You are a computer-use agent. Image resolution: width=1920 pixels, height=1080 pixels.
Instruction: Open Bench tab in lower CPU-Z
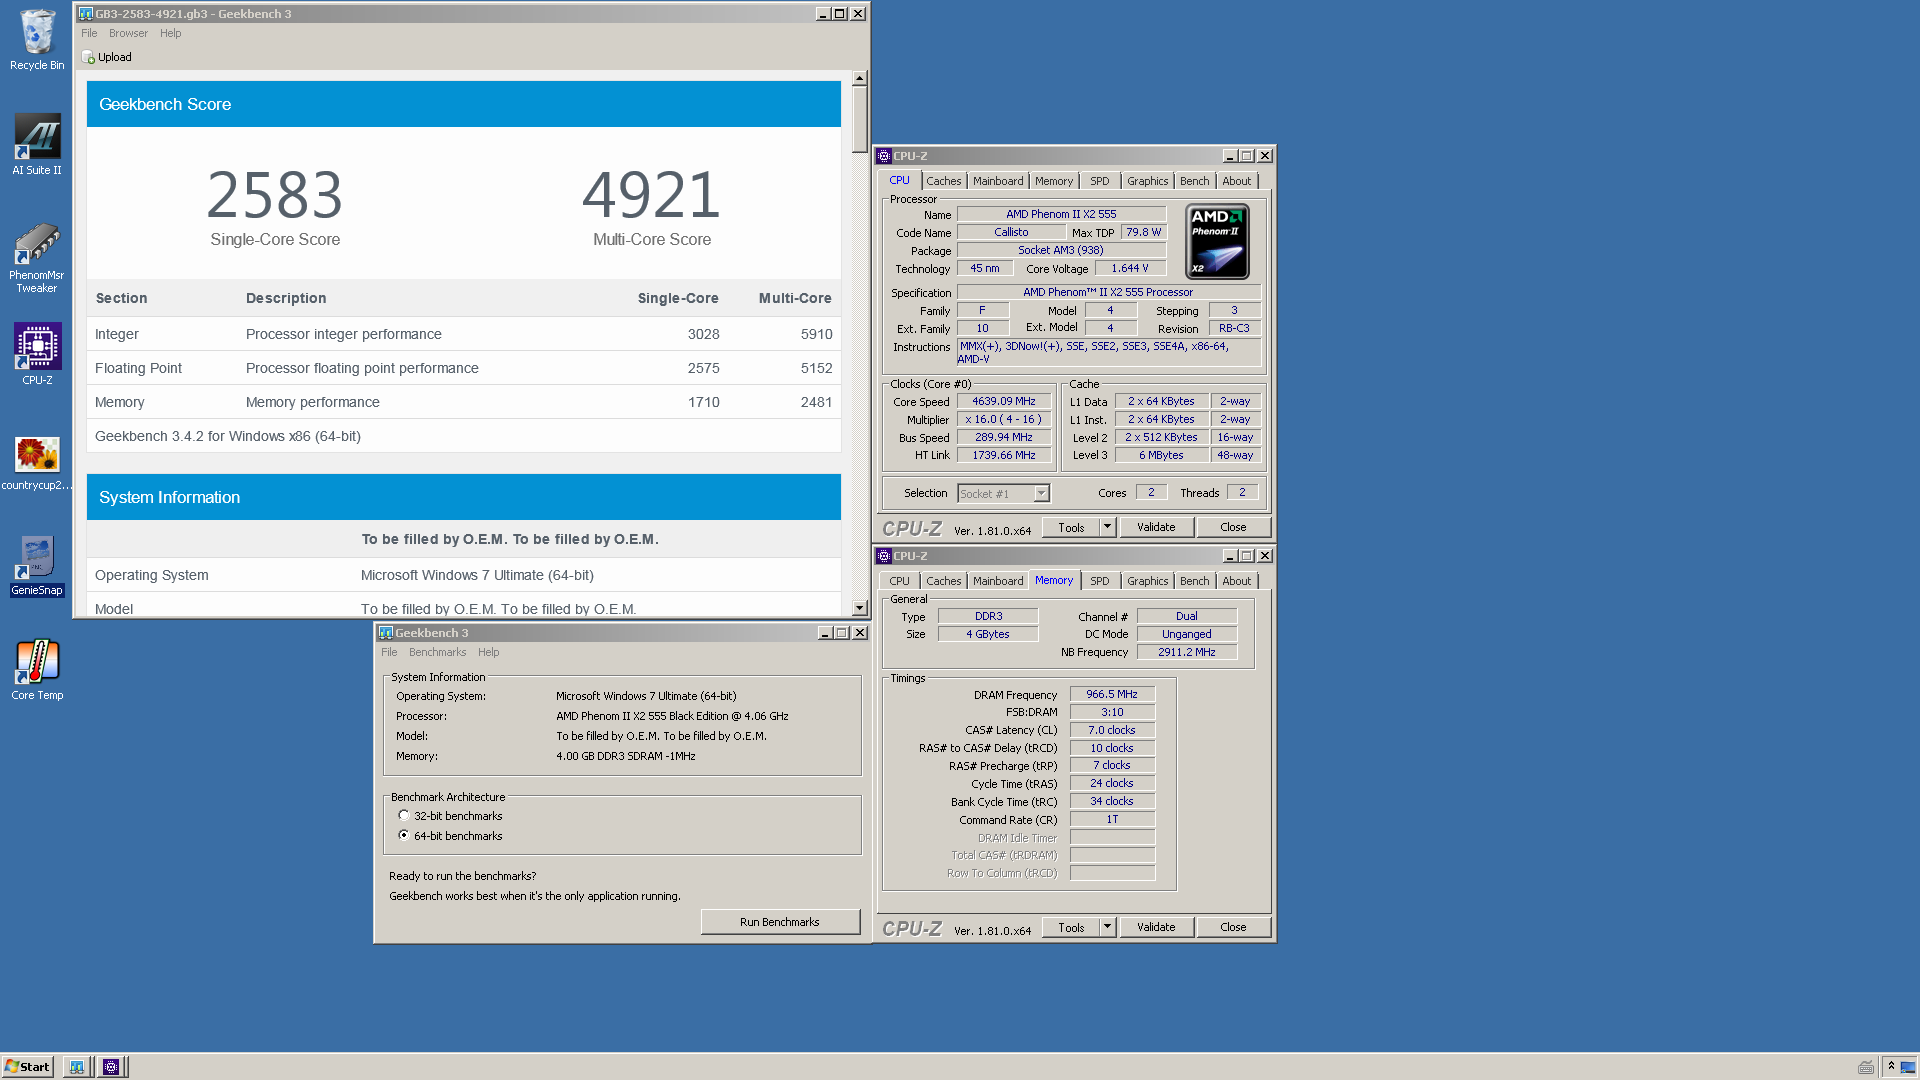click(1194, 581)
